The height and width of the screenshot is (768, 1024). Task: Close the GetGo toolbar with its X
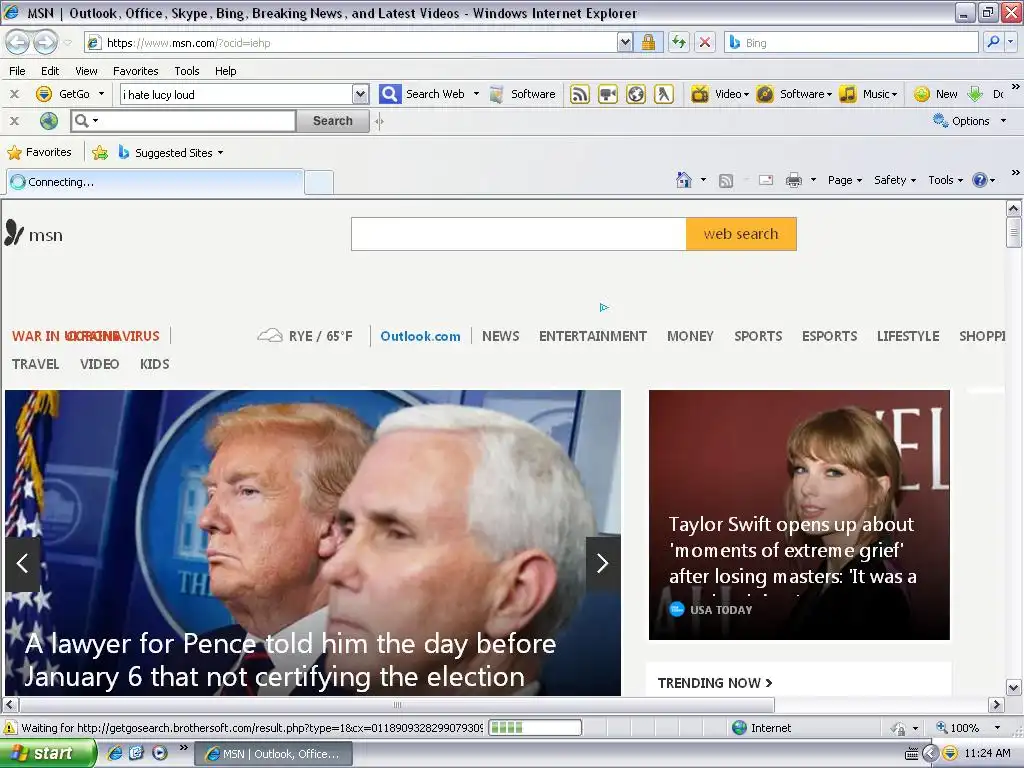click(14, 94)
